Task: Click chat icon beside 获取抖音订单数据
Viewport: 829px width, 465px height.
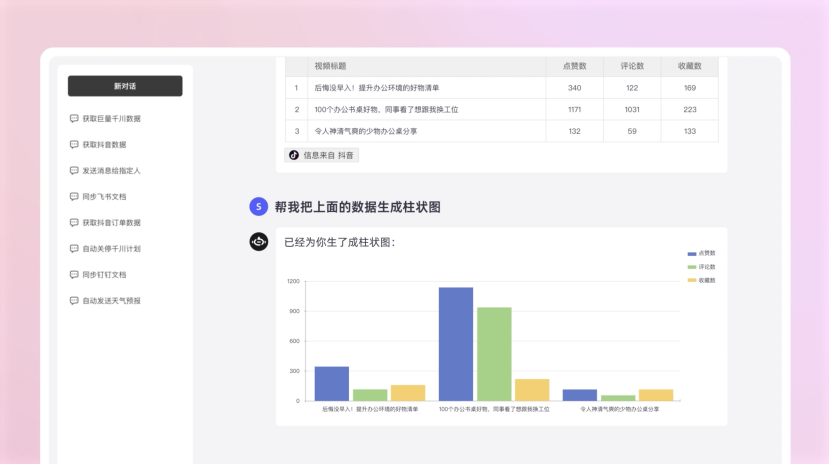Action: pyautogui.click(x=74, y=222)
